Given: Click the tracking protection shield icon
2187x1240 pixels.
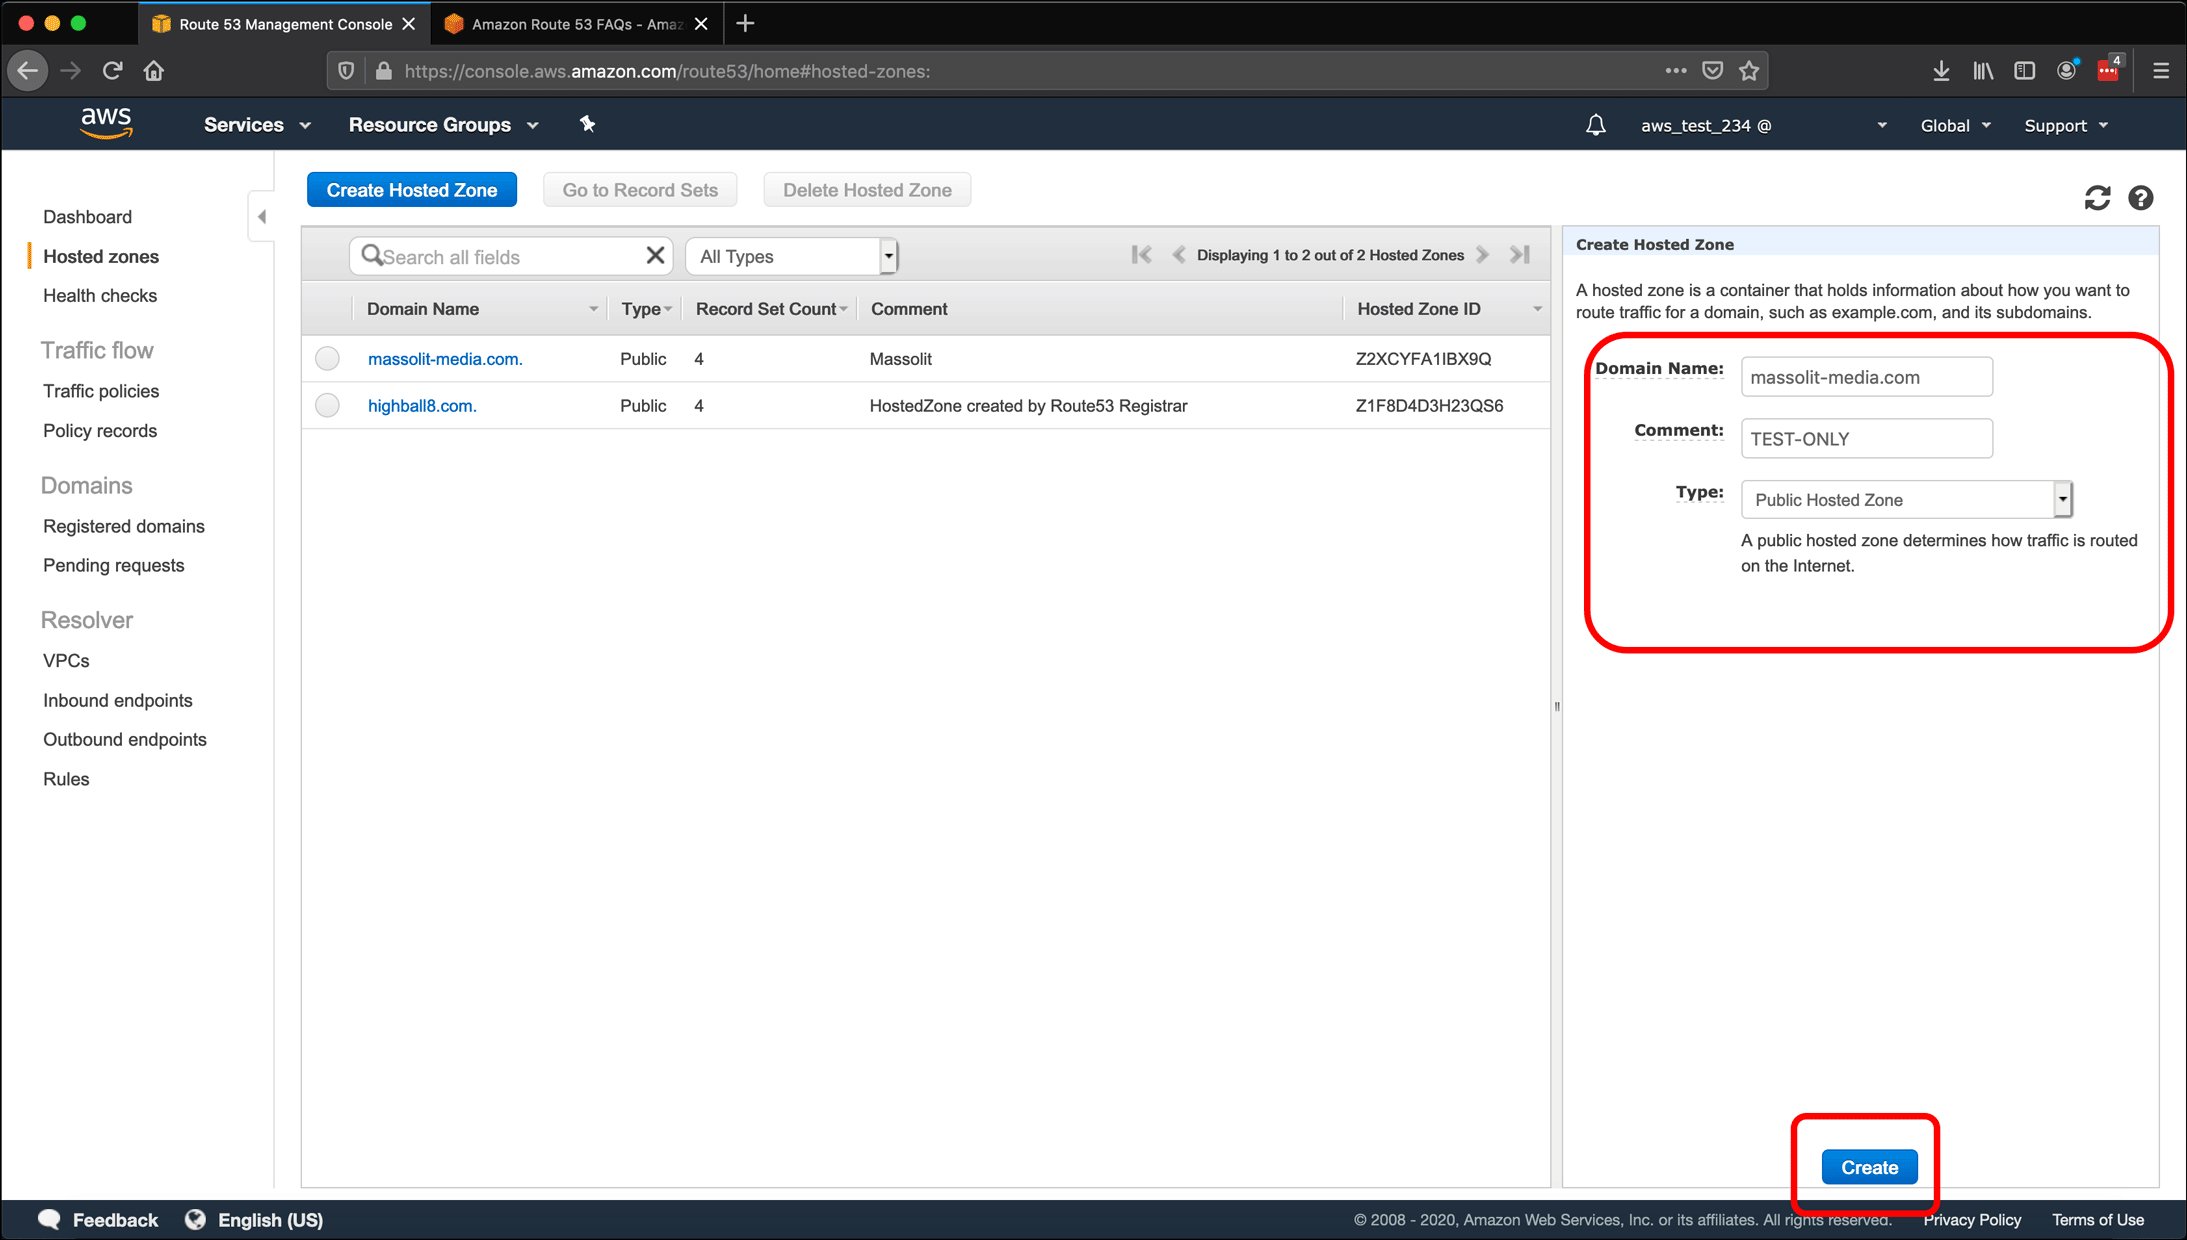Looking at the screenshot, I should (x=346, y=71).
